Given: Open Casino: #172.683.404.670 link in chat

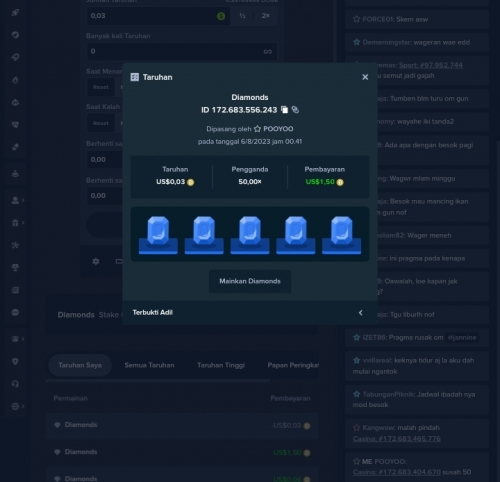Looking at the screenshot, I should coord(397,472).
